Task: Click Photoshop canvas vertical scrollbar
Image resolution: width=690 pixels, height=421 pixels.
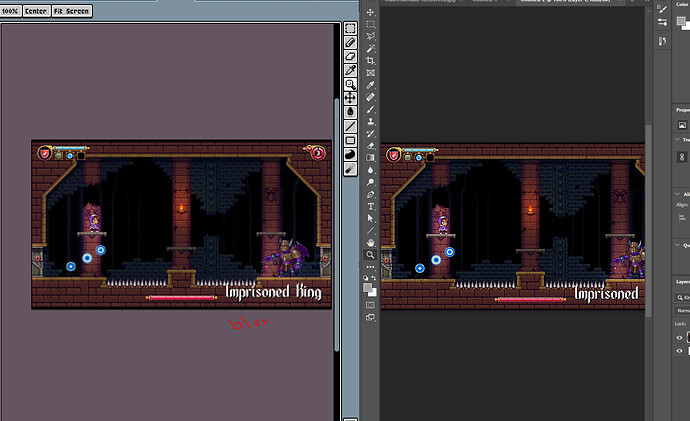Action: coord(648,220)
